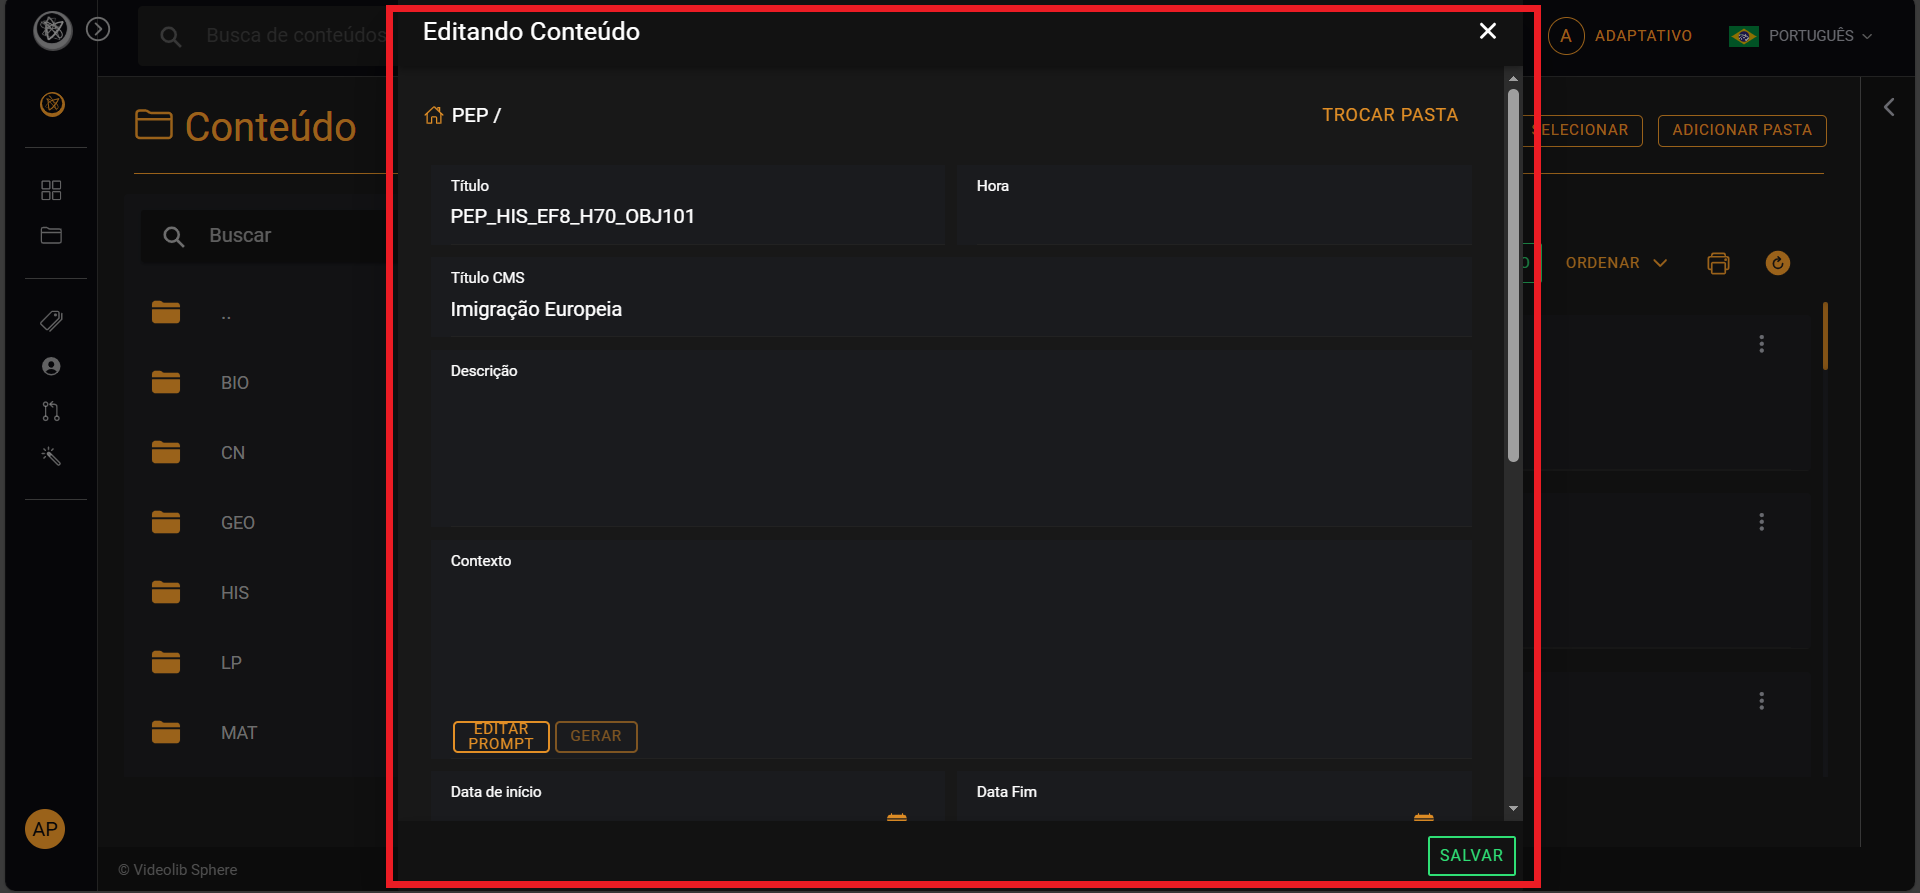The image size is (1920, 893).
Task: Click scrollbar up arrow in dialog
Action: point(1513,78)
